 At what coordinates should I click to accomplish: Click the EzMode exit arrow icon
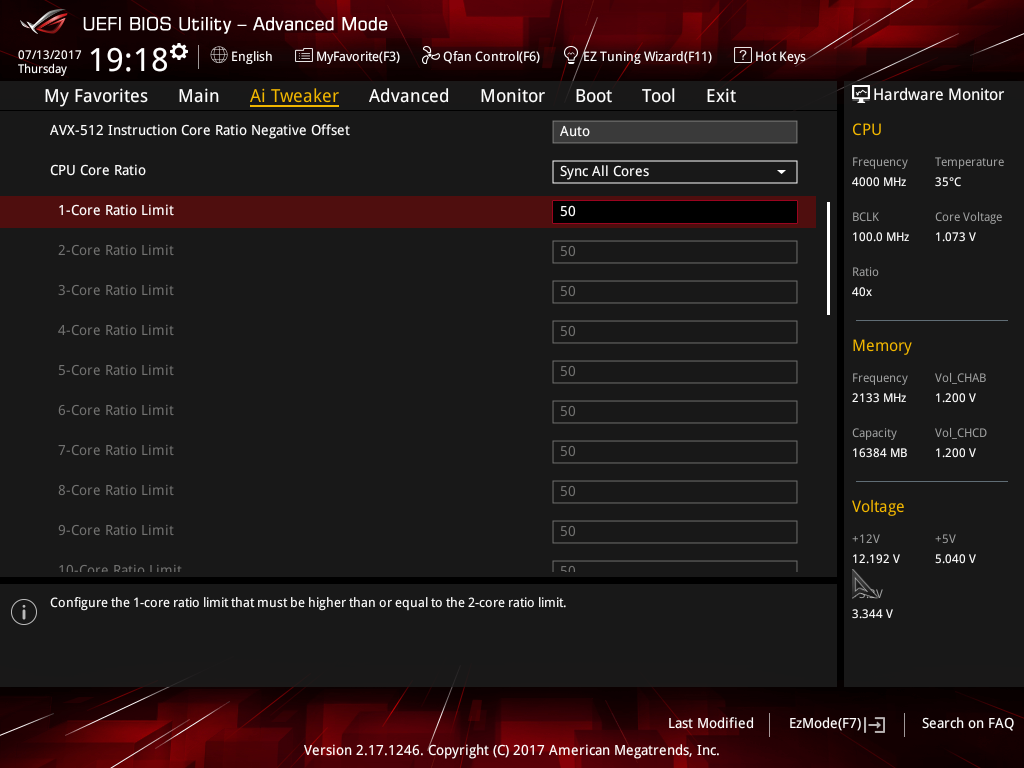click(876, 724)
